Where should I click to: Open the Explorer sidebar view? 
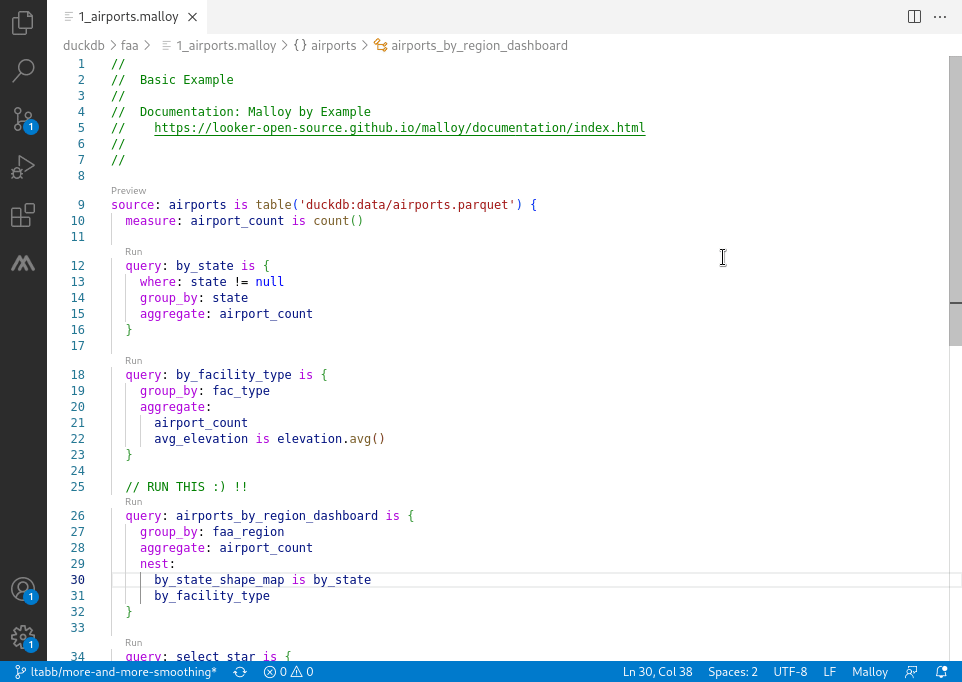coord(24,23)
